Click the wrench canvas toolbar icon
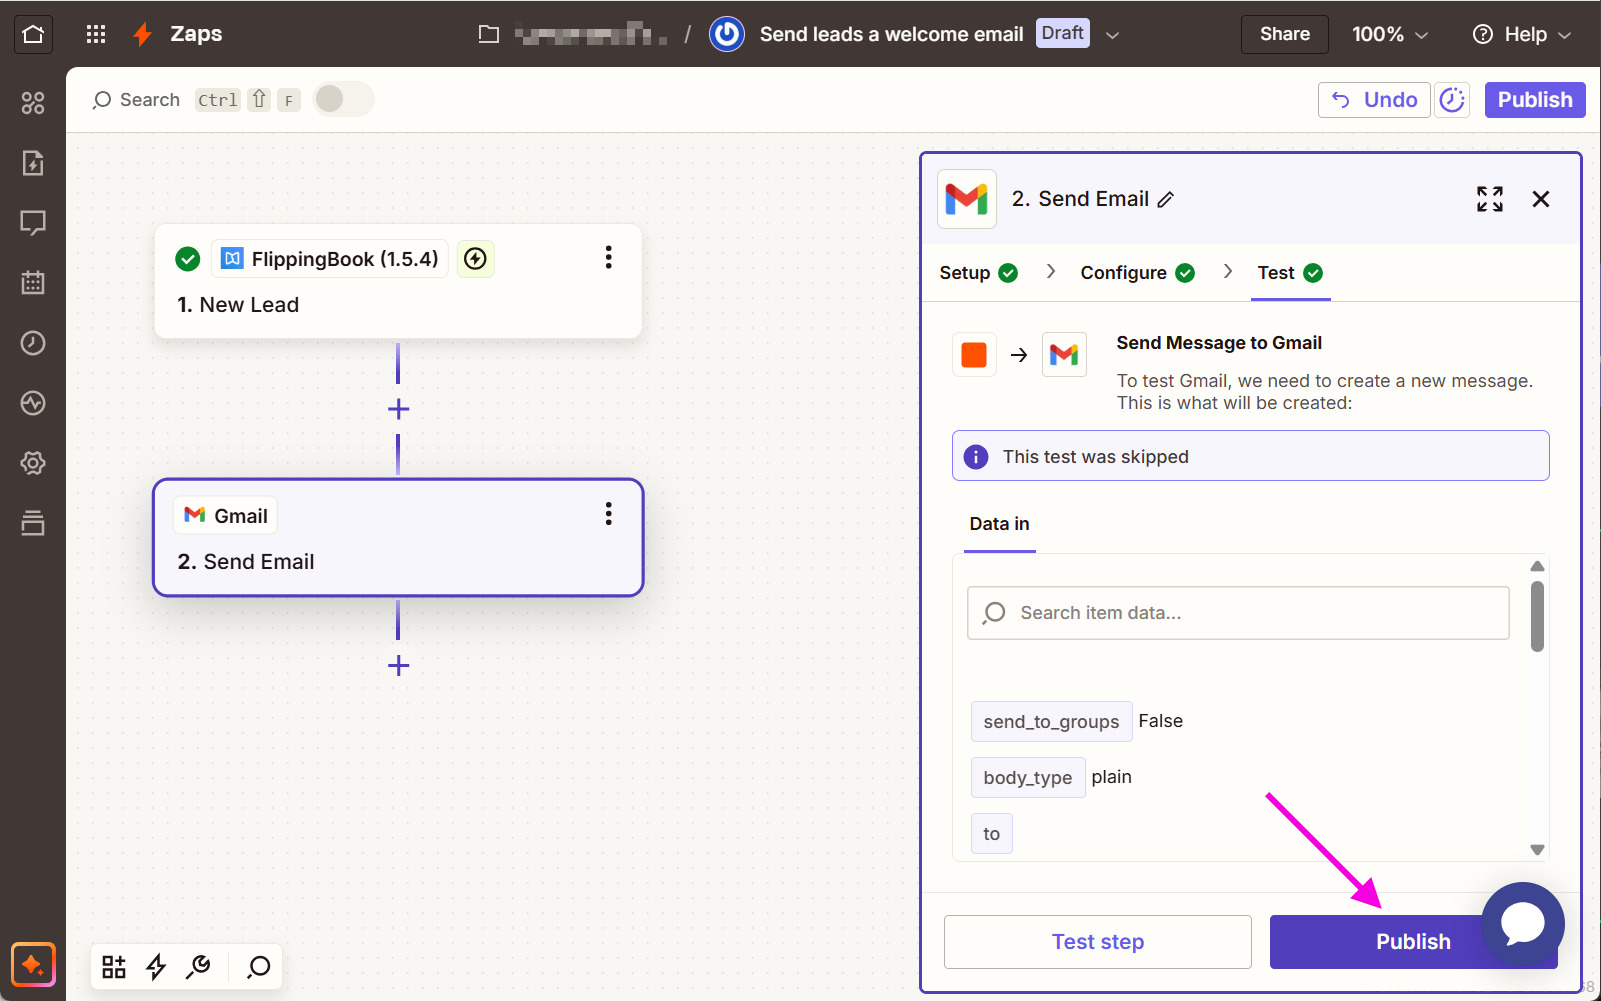 coord(198,966)
